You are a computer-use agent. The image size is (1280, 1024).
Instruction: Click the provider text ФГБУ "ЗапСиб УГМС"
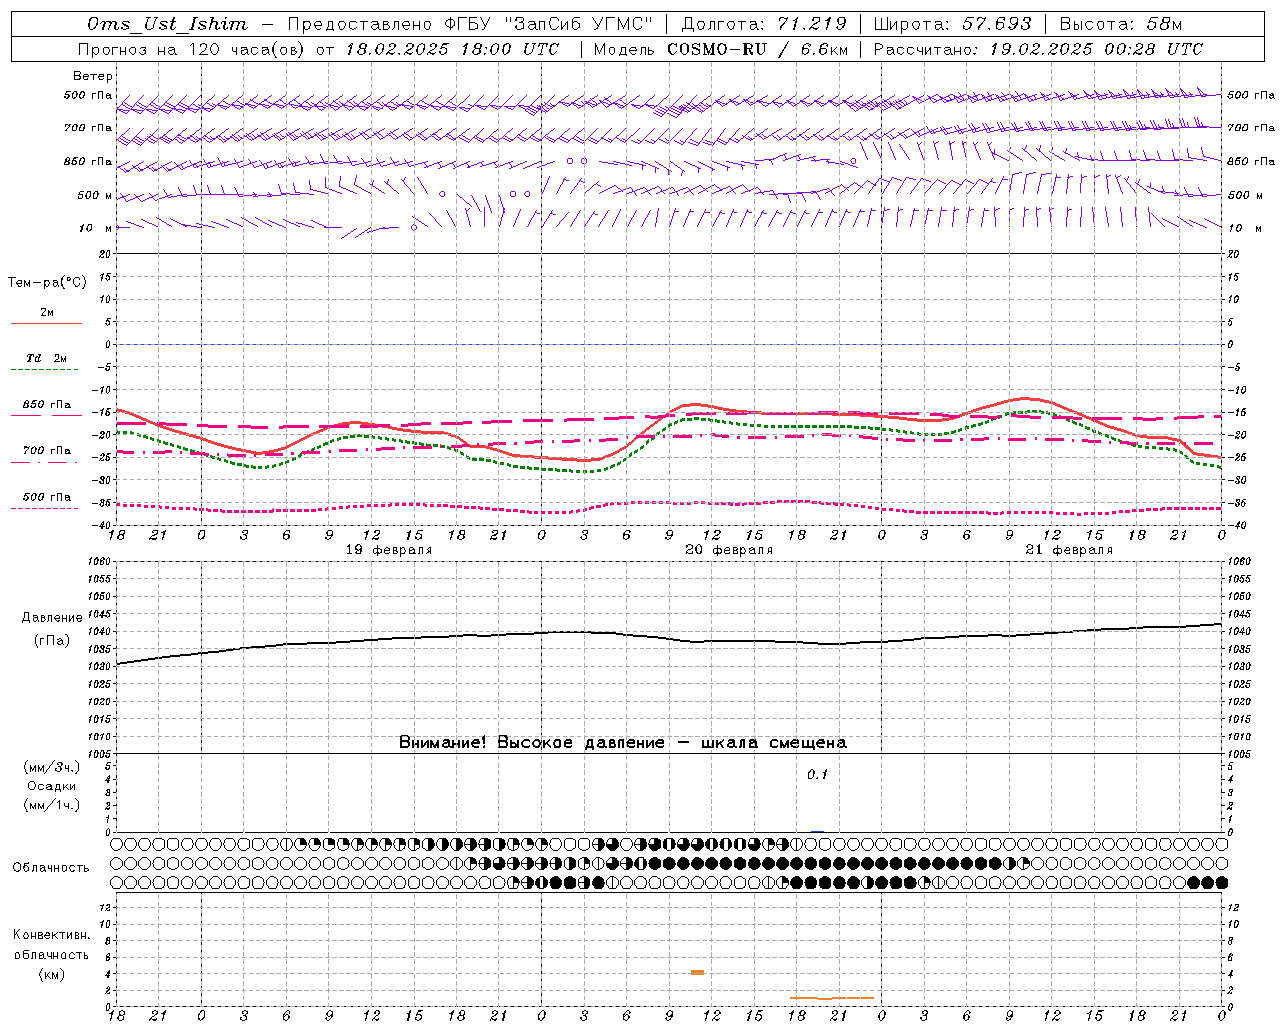point(547,24)
